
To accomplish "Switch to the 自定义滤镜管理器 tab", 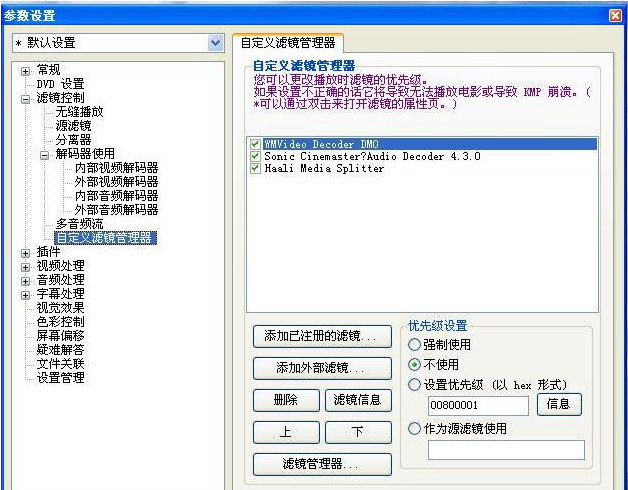I will [x=287, y=43].
